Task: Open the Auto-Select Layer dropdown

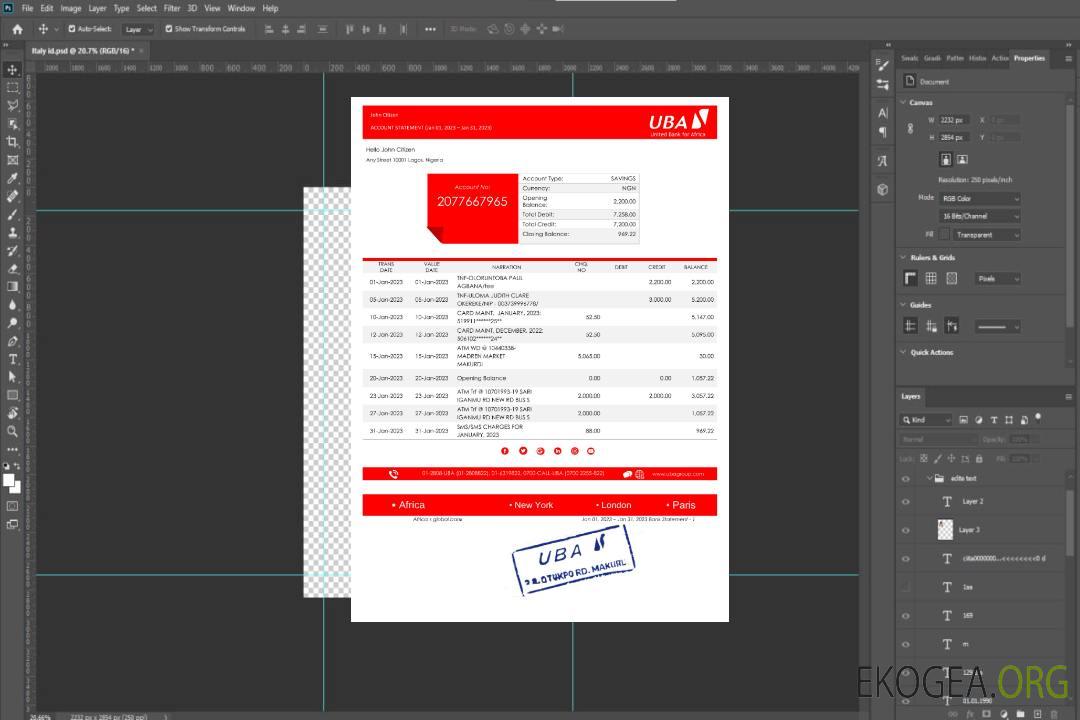Action: pos(138,29)
